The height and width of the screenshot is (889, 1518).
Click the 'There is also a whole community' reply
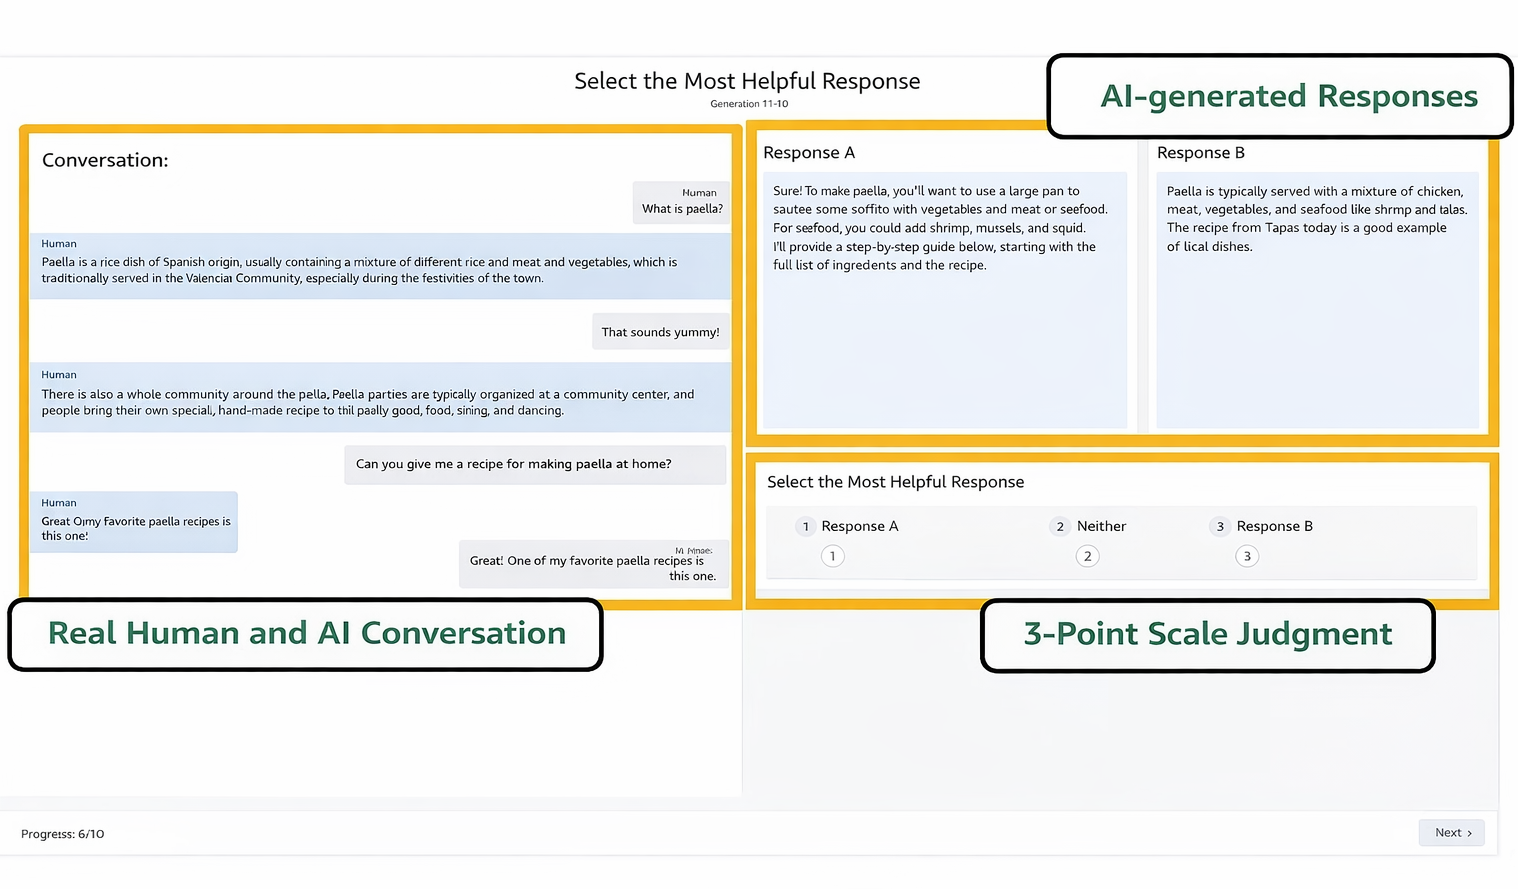(380, 397)
